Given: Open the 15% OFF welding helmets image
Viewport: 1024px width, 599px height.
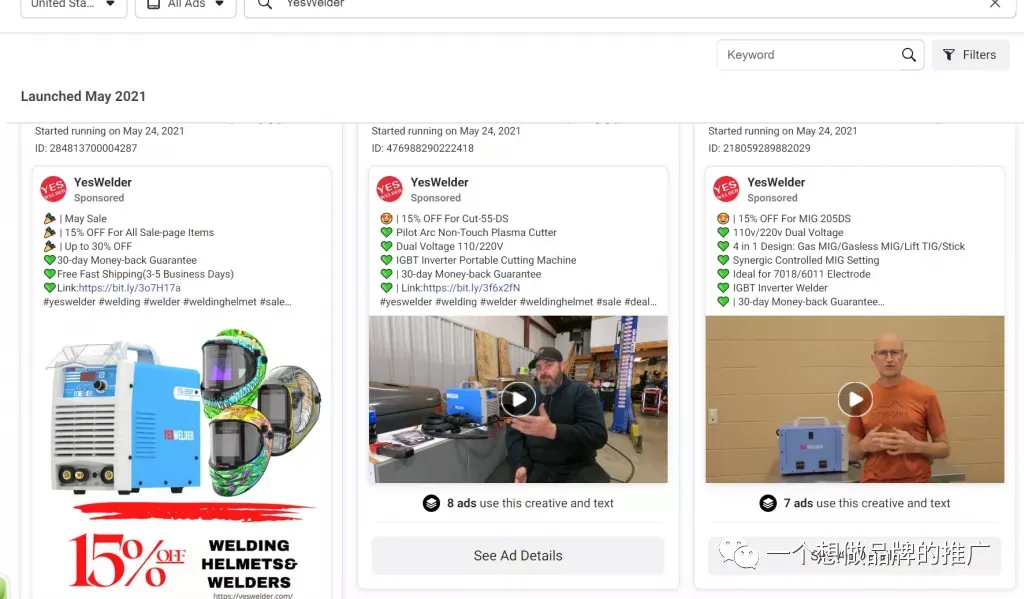Looking at the screenshot, I should pos(182,457).
